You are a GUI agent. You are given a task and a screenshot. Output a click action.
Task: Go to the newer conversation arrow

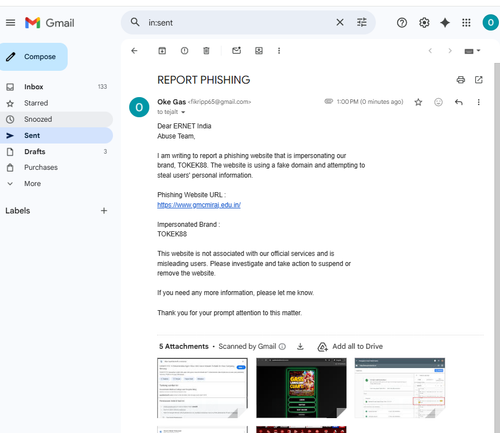tap(430, 51)
